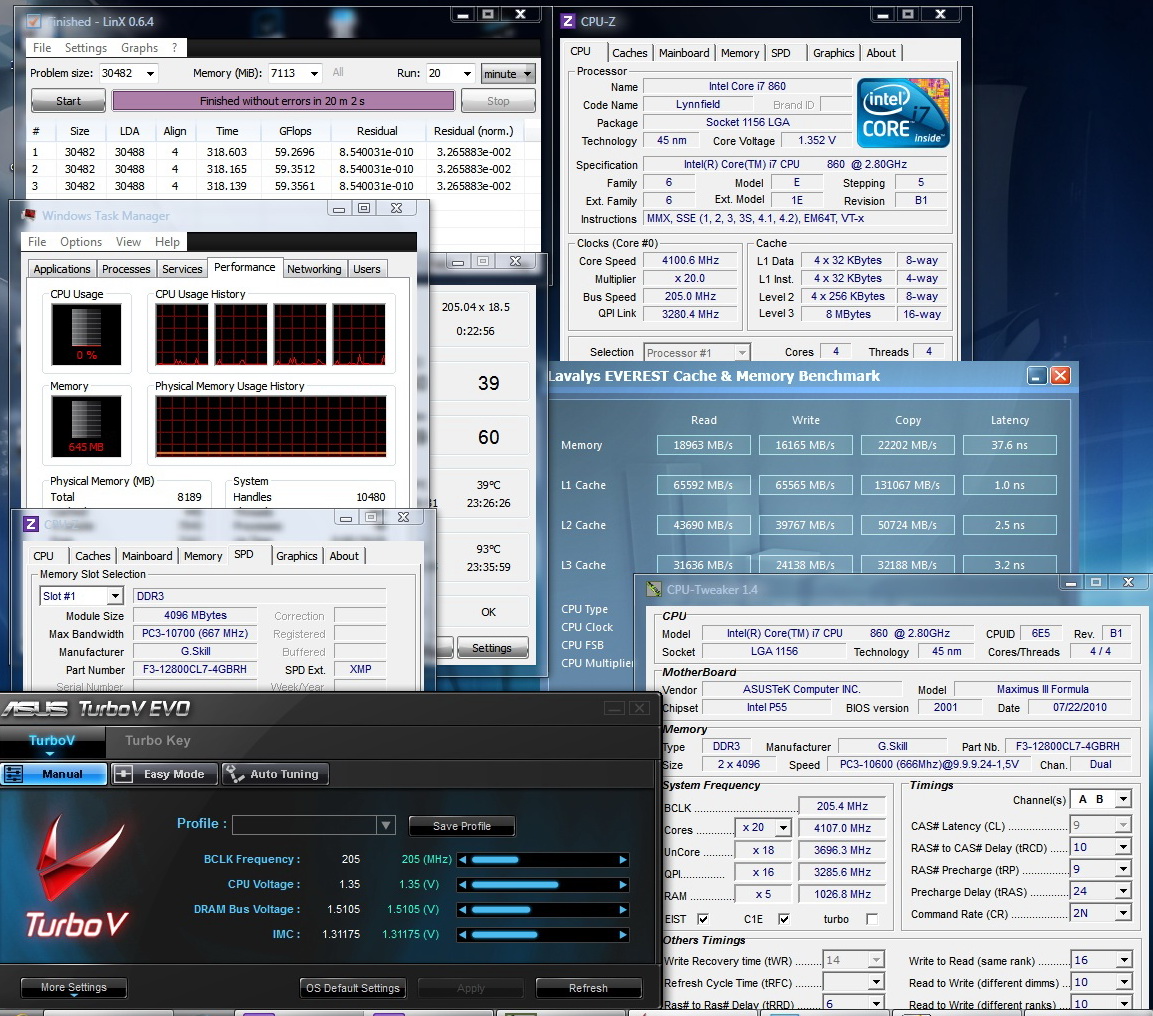
Task: Open the Channel(s) A B dropdown
Action: (1123, 799)
